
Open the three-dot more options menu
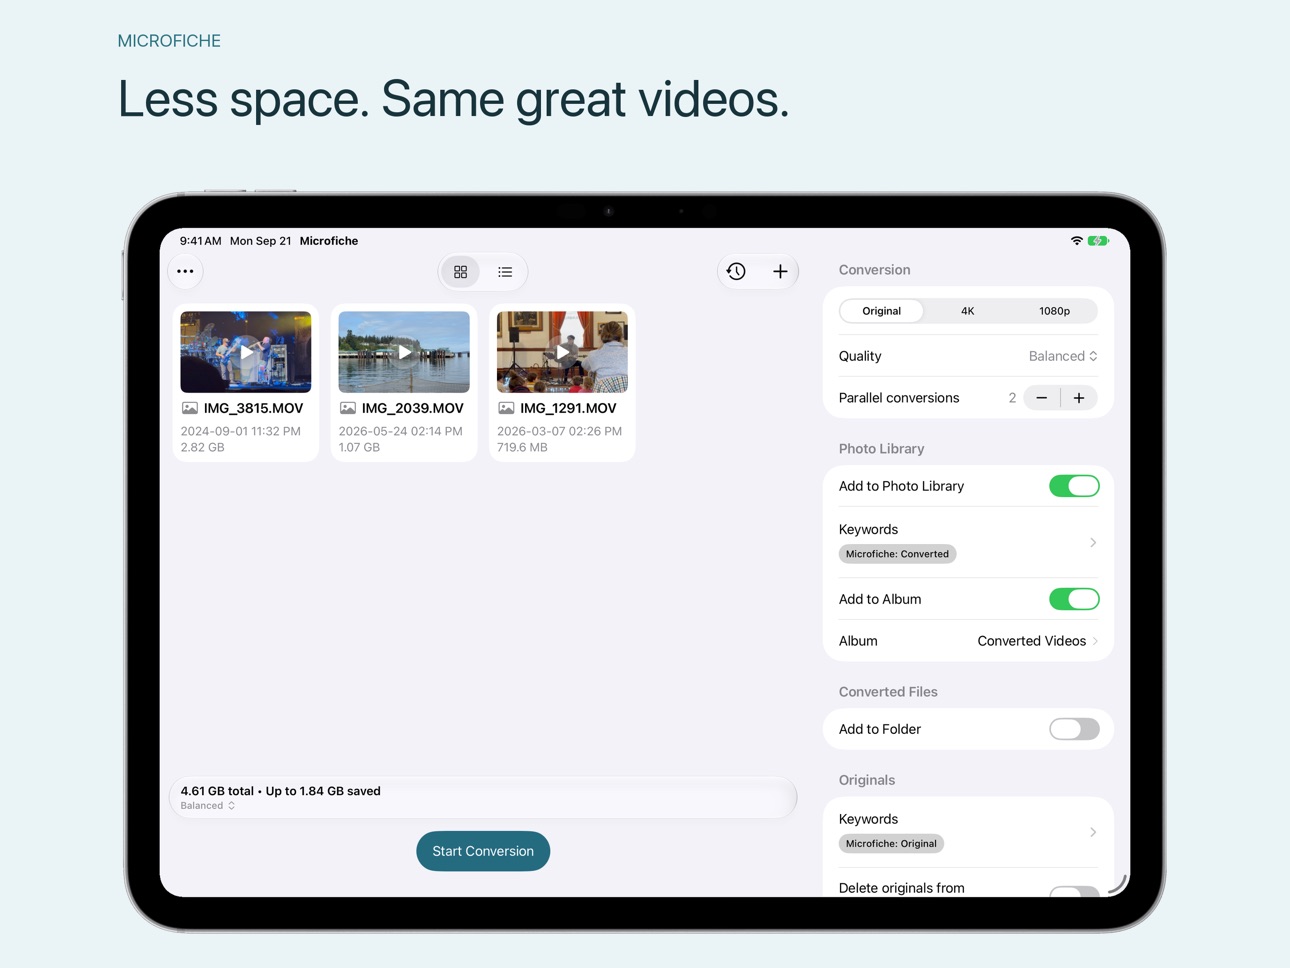pyautogui.click(x=185, y=271)
